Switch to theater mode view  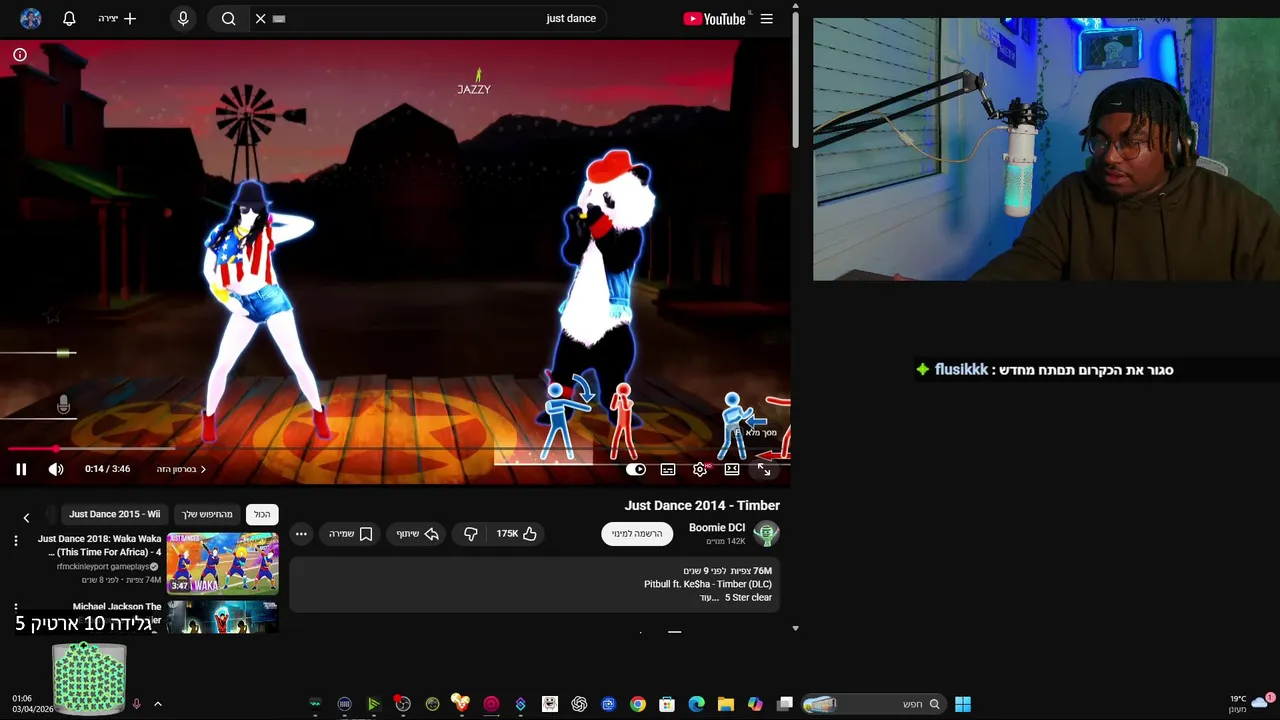tap(732, 469)
